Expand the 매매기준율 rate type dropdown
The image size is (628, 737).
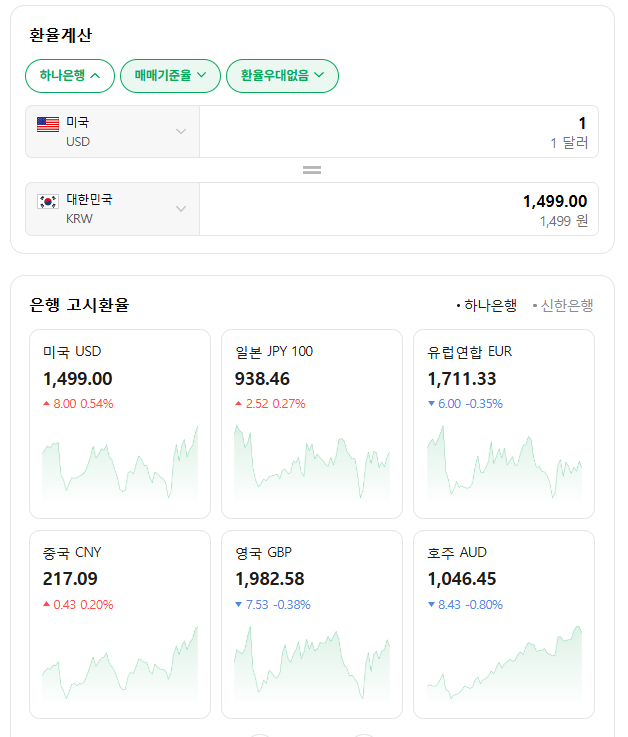(x=170, y=75)
